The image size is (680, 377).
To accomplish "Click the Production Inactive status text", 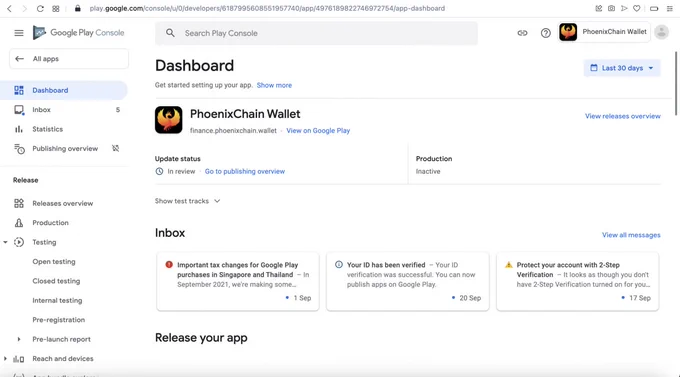I will coord(428,171).
